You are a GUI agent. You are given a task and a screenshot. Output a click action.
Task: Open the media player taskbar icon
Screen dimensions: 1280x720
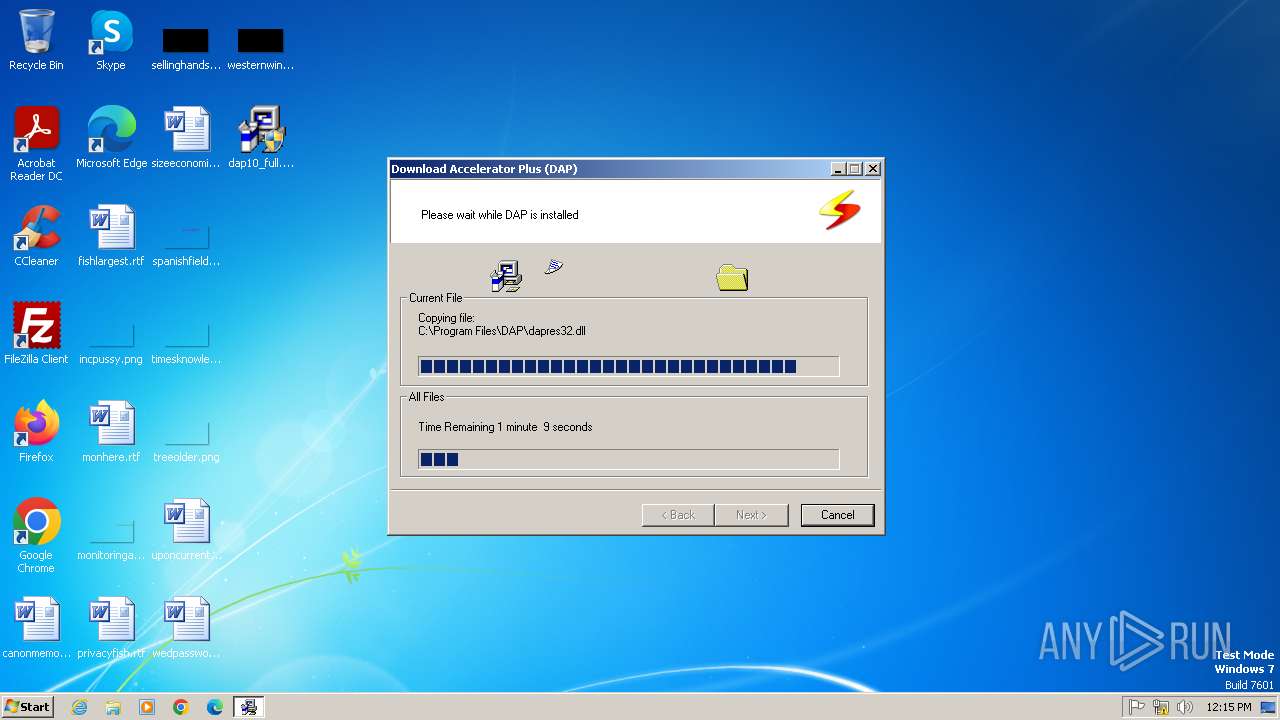click(x=147, y=707)
